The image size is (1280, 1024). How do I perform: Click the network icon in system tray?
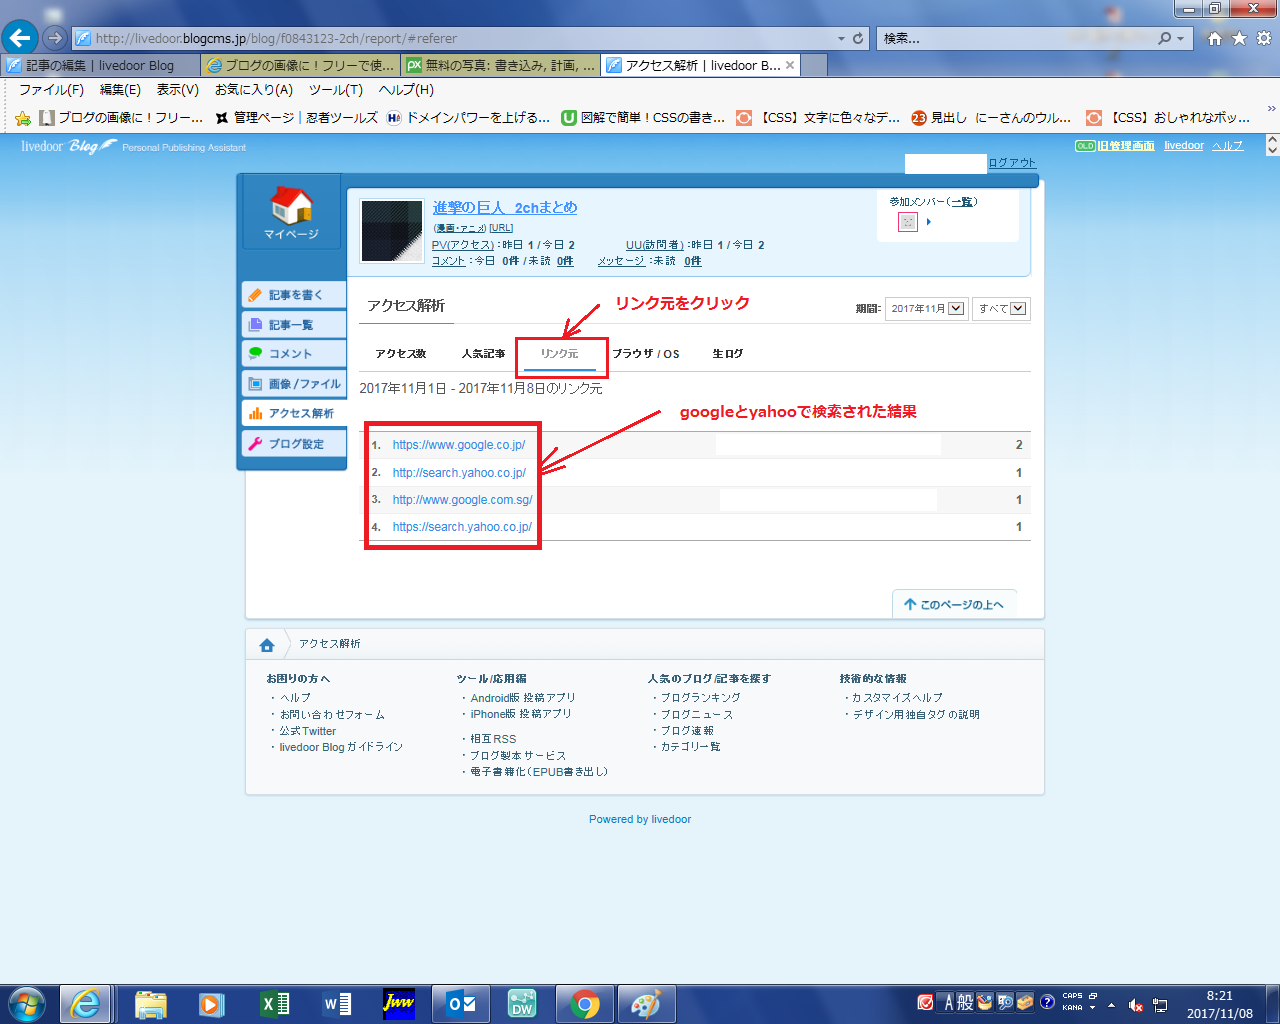[x=1160, y=1004]
